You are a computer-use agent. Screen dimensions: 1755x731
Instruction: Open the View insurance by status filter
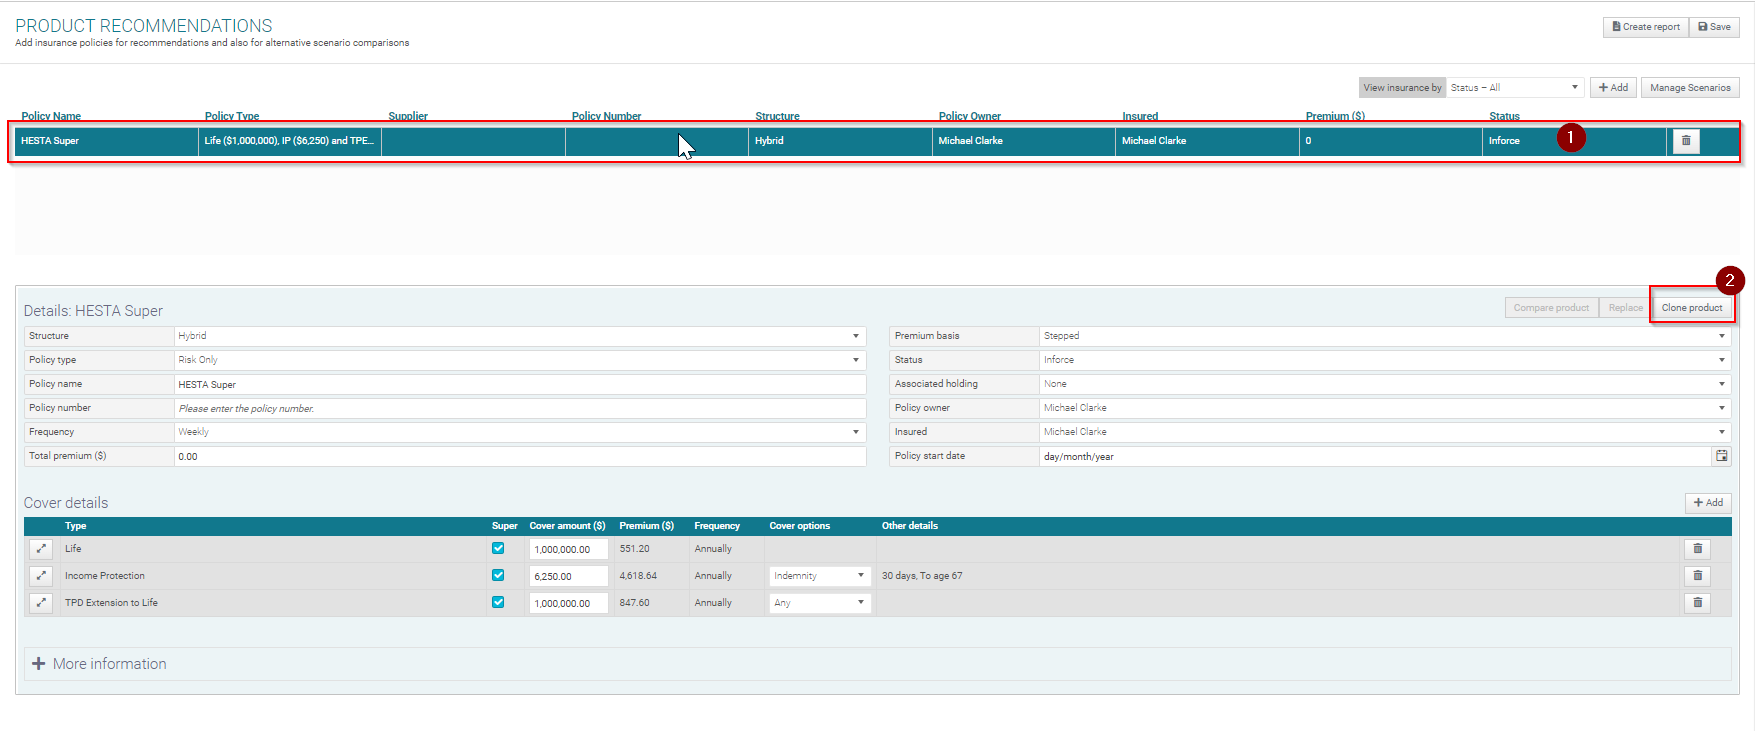point(1515,88)
